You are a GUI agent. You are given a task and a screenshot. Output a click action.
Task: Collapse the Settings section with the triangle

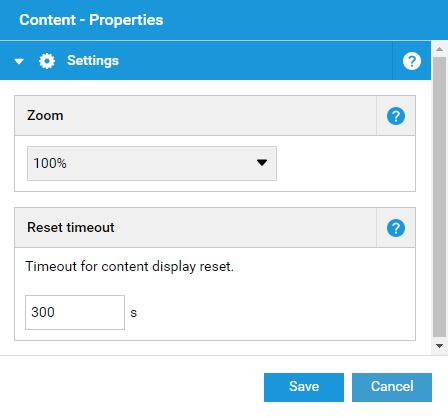click(19, 61)
